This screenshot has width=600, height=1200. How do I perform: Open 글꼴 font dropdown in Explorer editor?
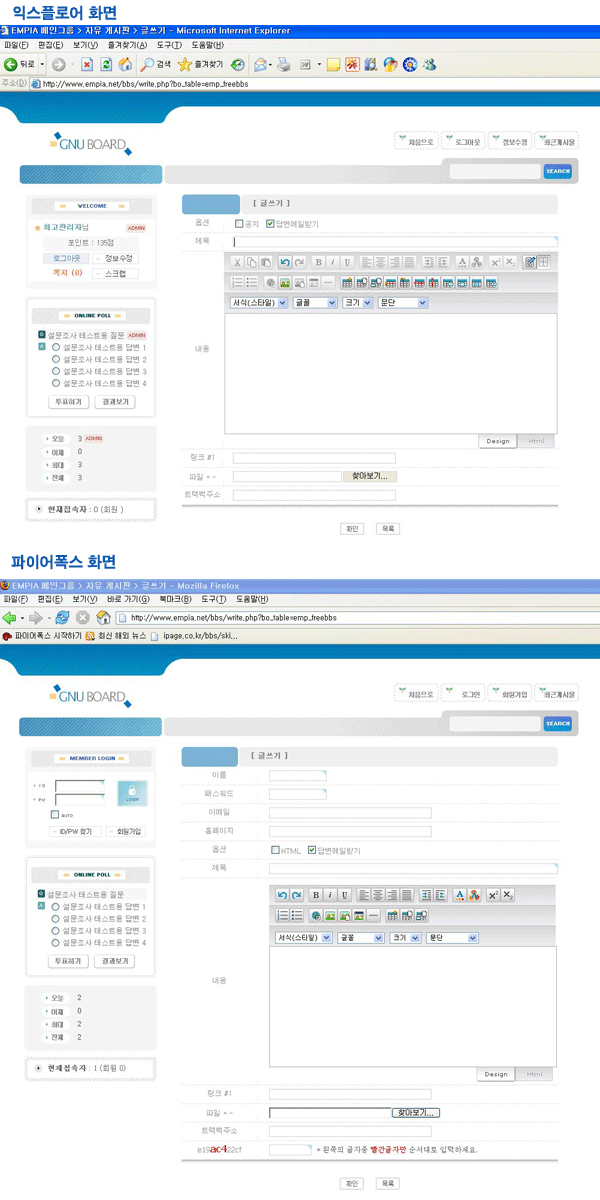coord(314,302)
